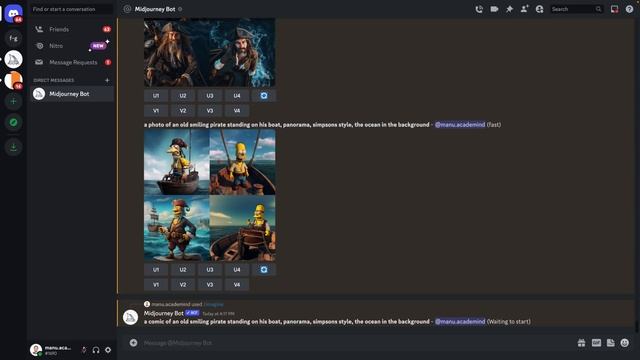Add a server with the plus icon
The image size is (640, 360).
tap(13, 101)
